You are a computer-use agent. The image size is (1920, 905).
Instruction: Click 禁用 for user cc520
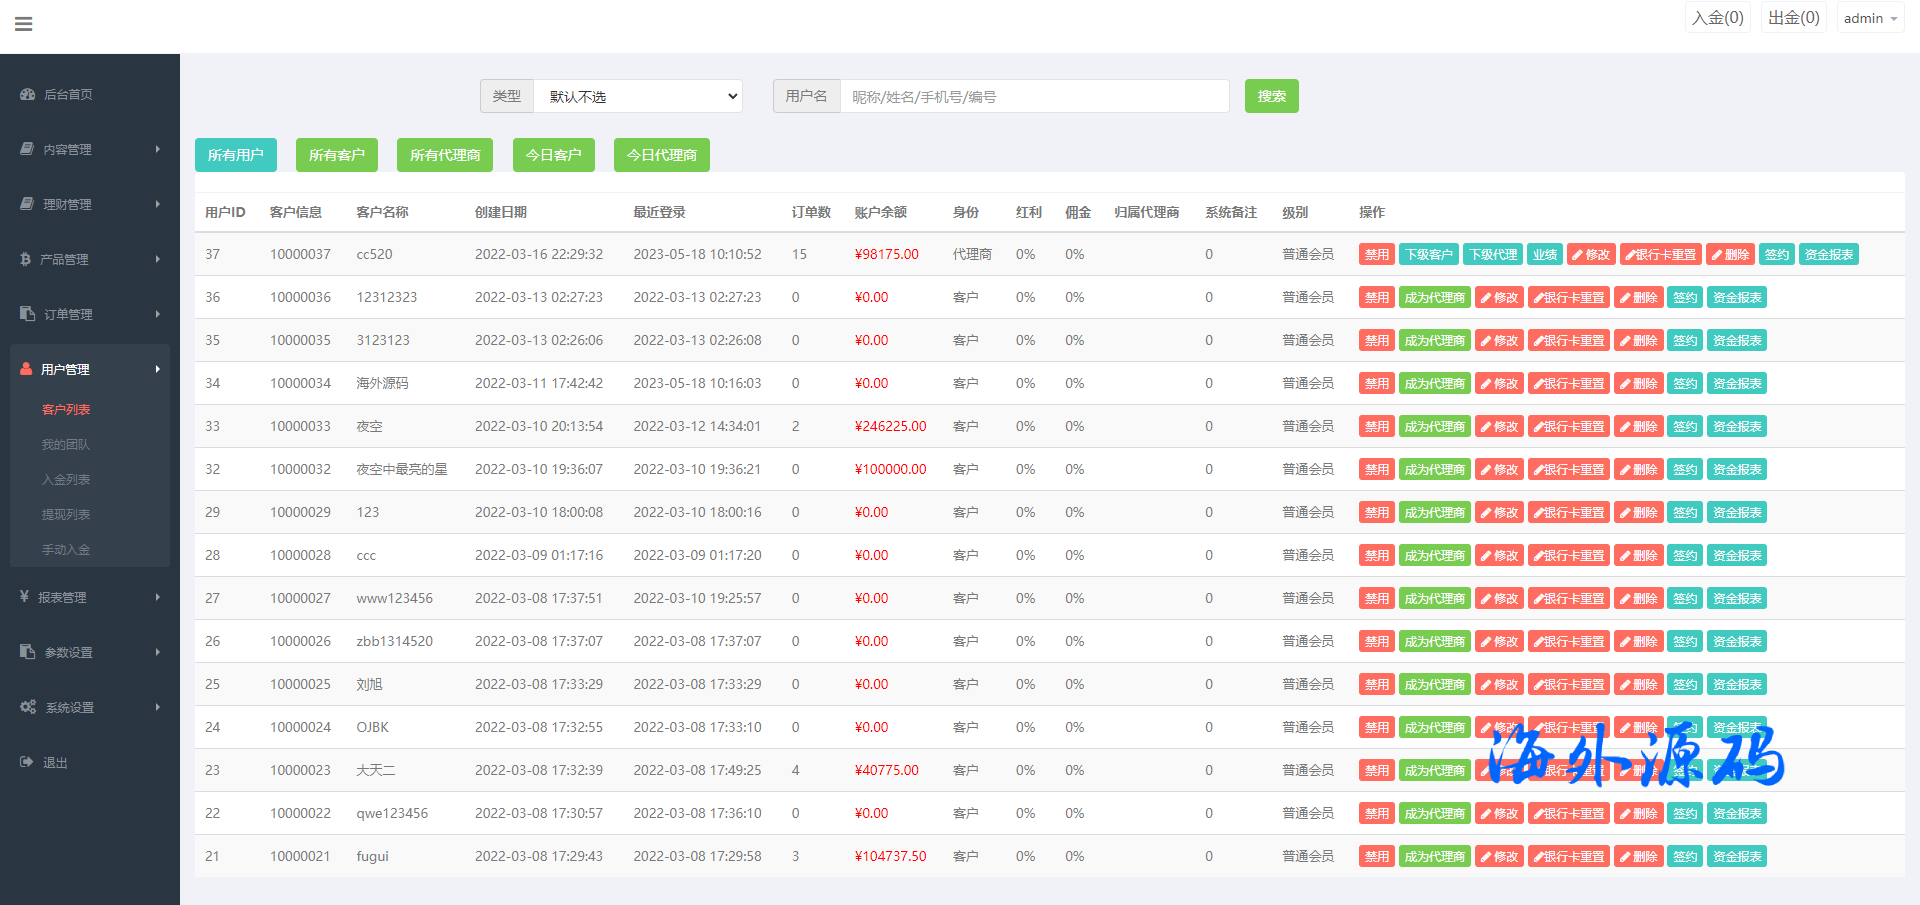1376,254
